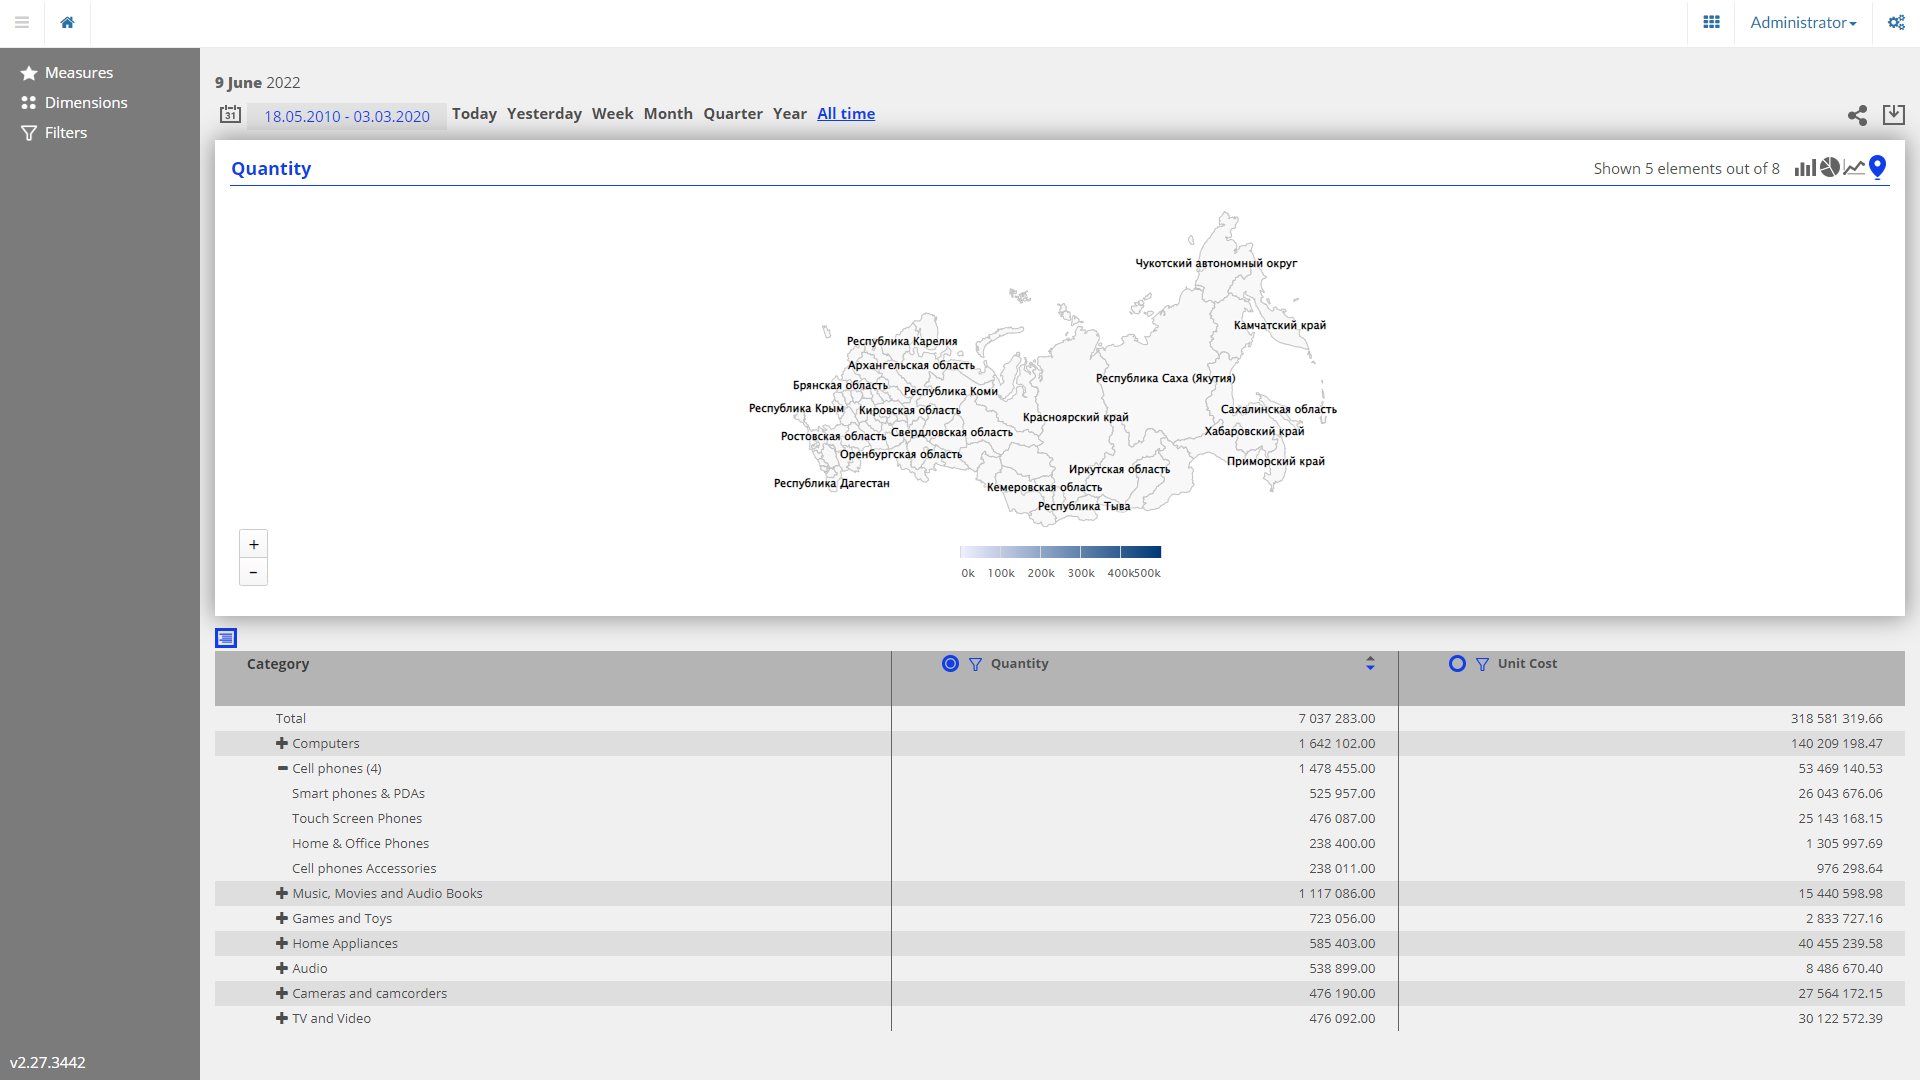The image size is (1920, 1080).
Task: Collapse the Cell phones category
Action: pyautogui.click(x=282, y=768)
